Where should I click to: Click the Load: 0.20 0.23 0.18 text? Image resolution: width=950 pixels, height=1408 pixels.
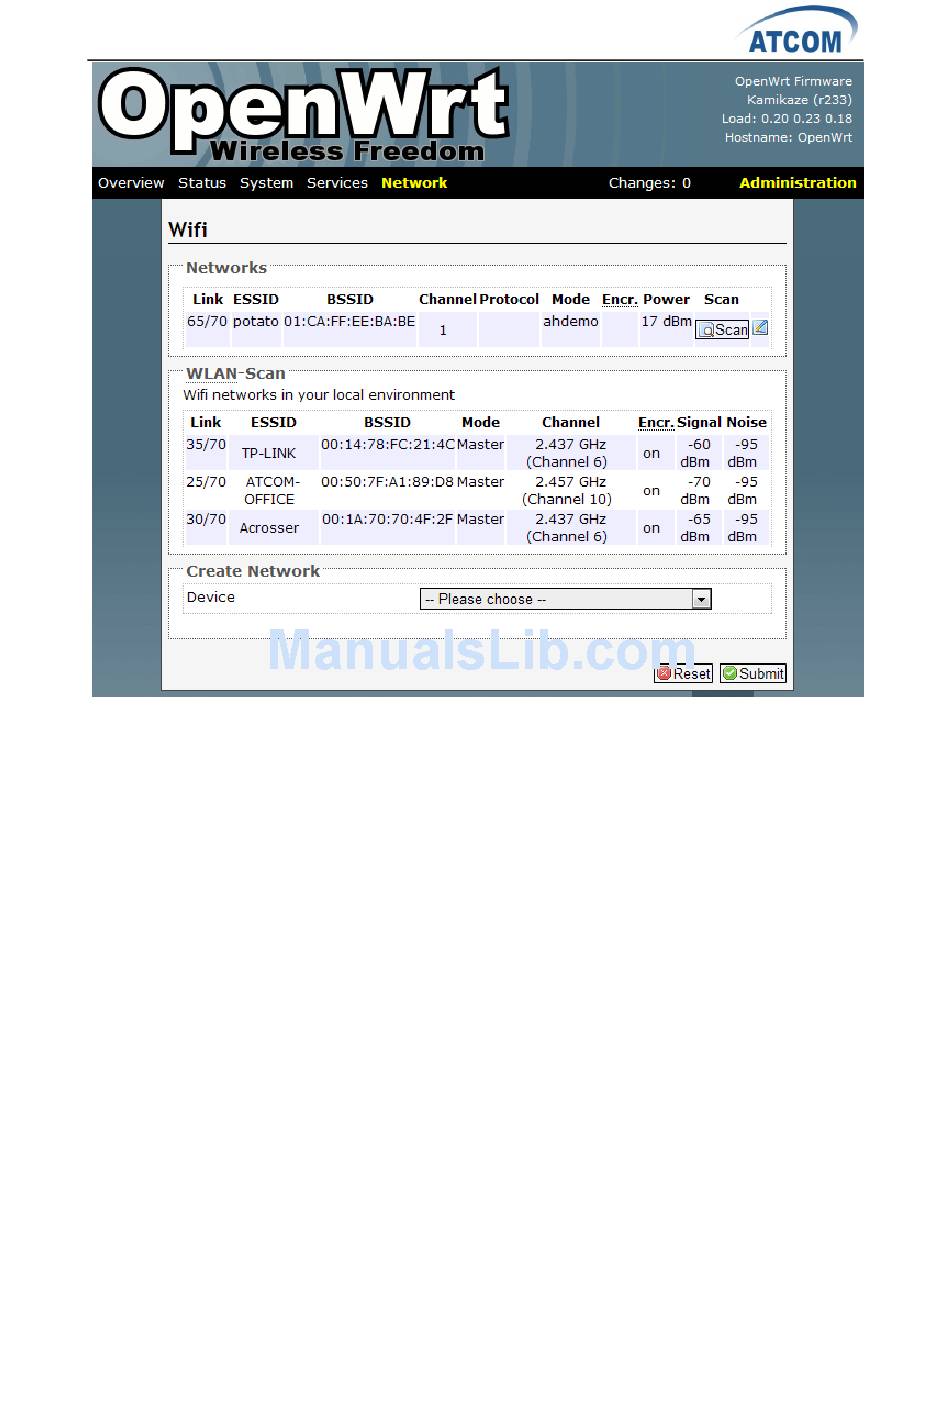(787, 119)
